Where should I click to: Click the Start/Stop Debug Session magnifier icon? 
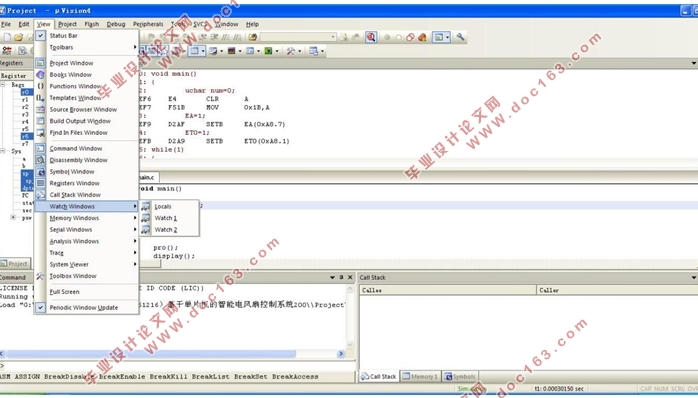click(x=371, y=37)
